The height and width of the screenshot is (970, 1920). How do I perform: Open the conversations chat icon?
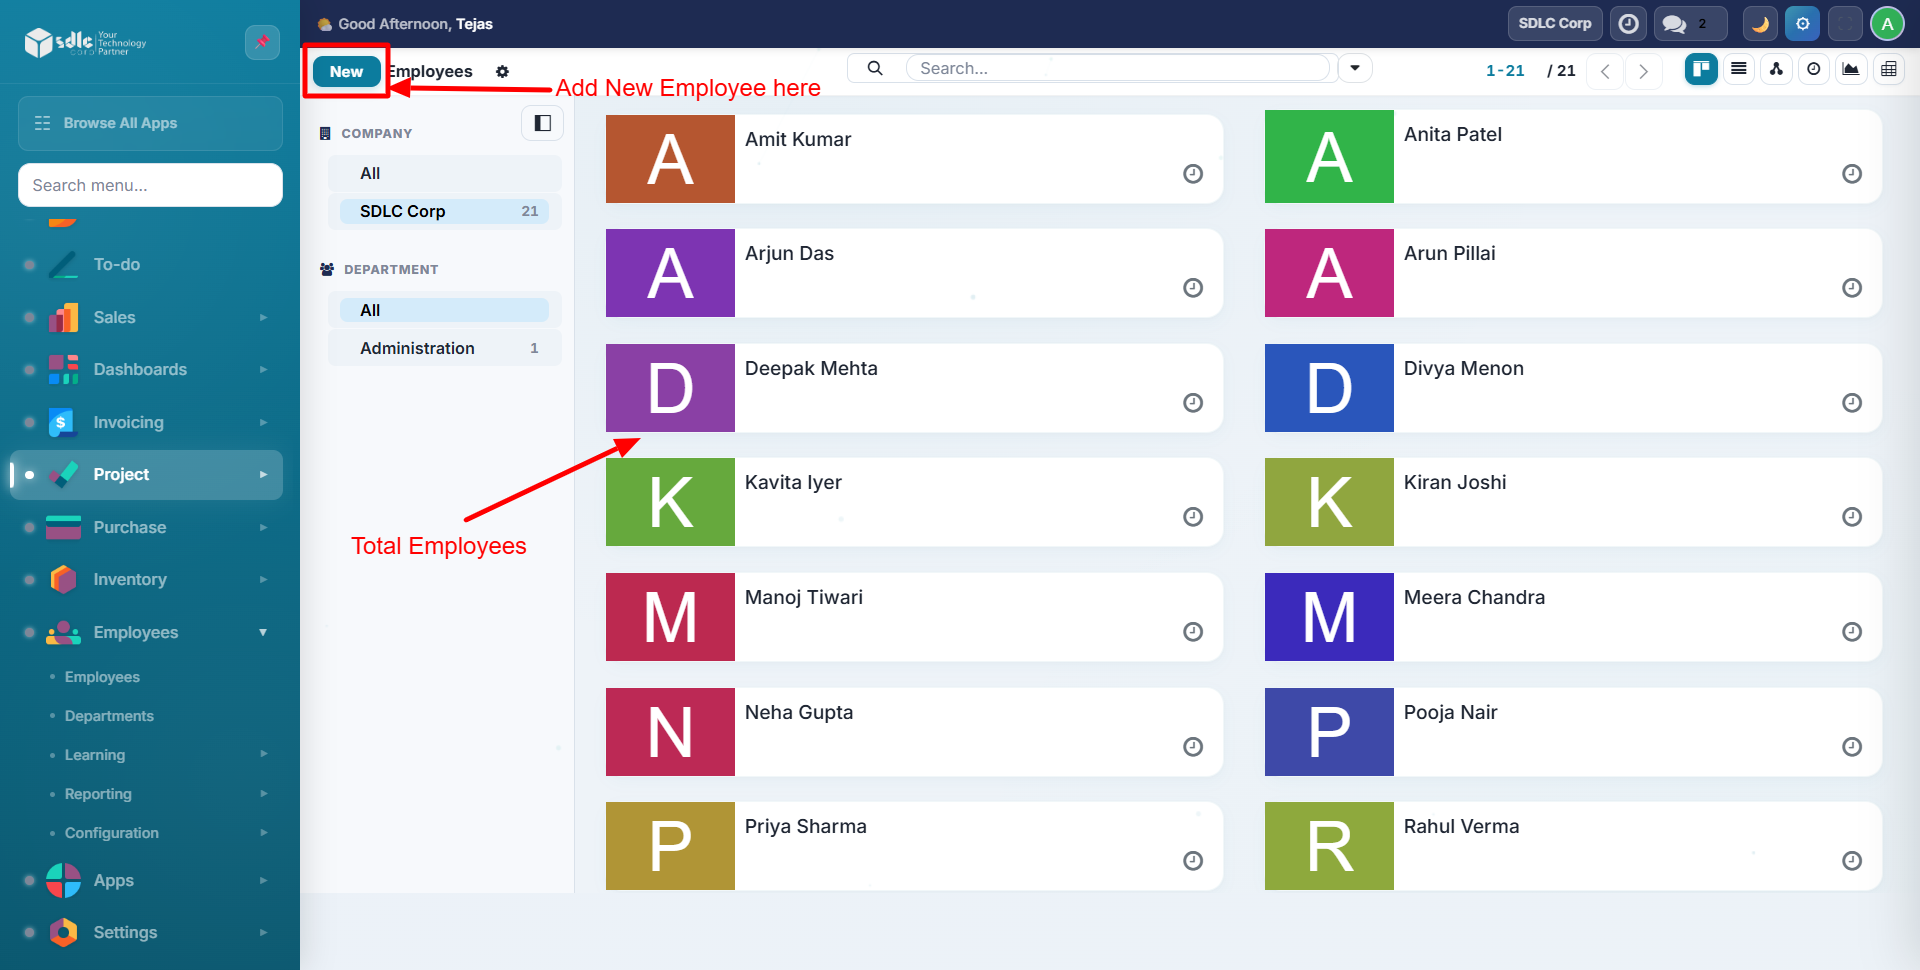click(x=1675, y=24)
